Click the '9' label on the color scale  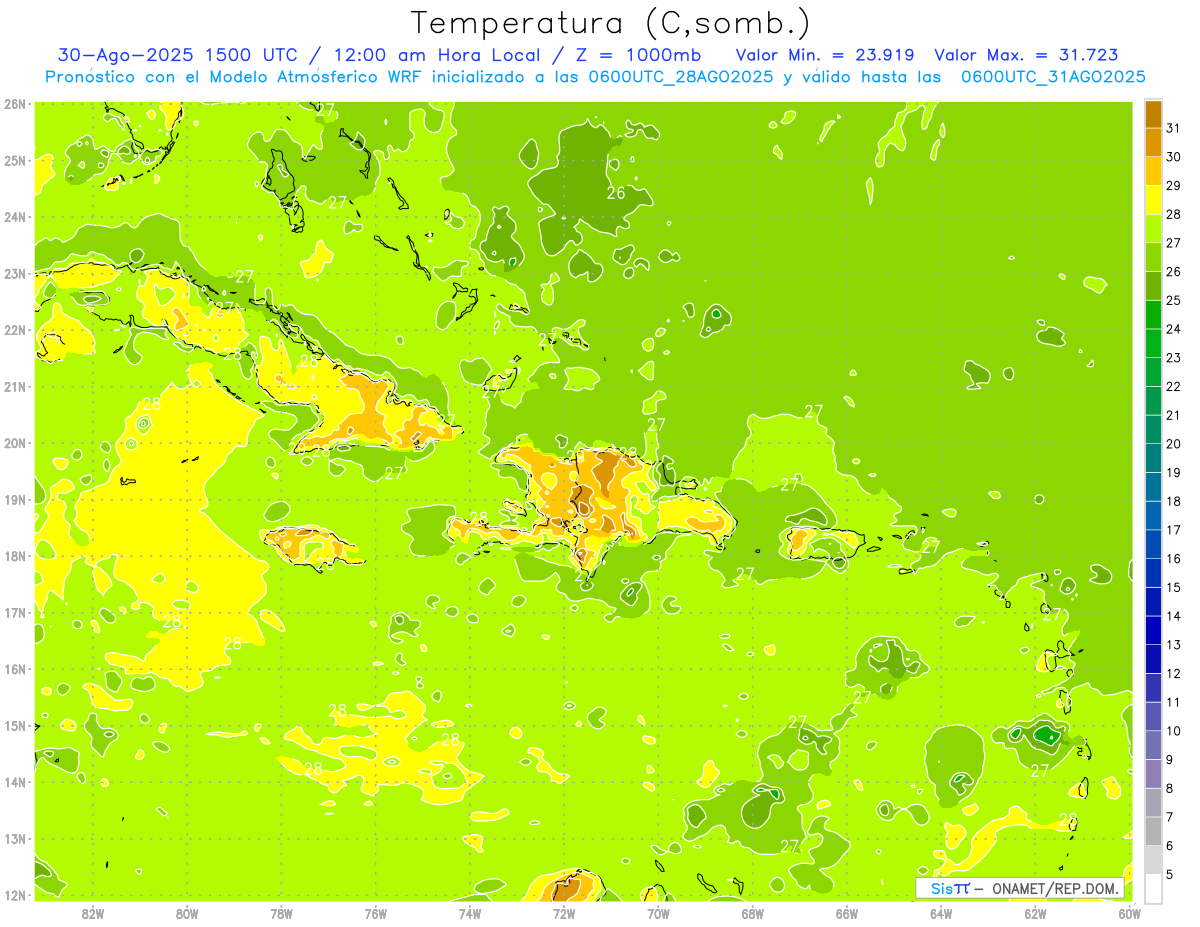1170,760
